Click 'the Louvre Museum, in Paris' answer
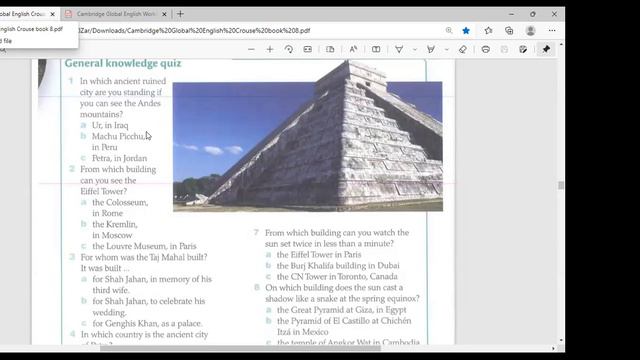The height and width of the screenshot is (360, 640). pyautogui.click(x=144, y=246)
